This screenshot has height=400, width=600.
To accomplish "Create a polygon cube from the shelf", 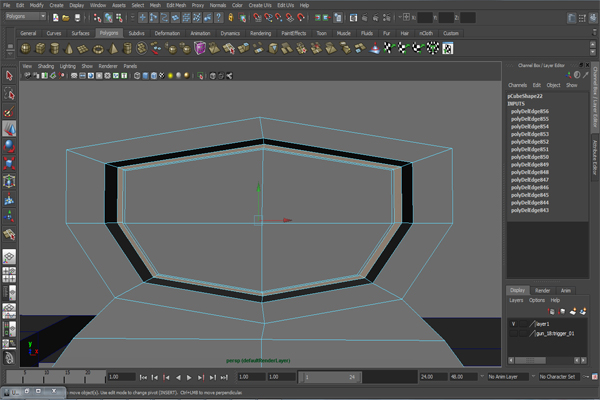I will [40, 49].
